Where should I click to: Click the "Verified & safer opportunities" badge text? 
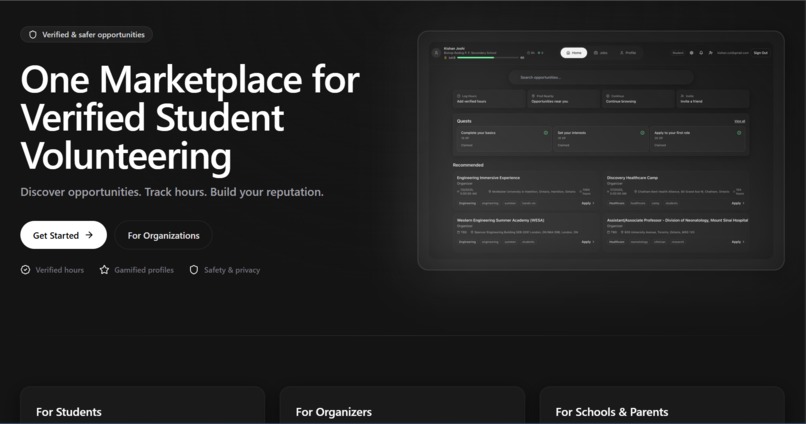(x=94, y=34)
